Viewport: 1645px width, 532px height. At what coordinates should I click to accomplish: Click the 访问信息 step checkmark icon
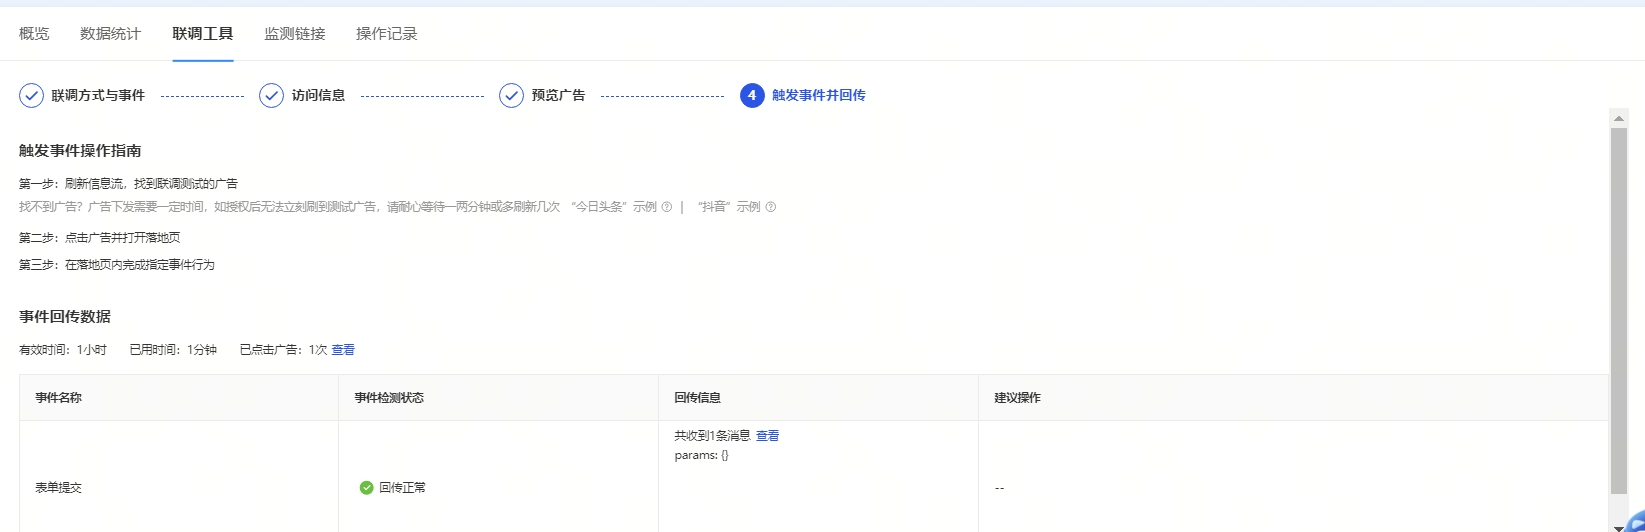tap(271, 95)
